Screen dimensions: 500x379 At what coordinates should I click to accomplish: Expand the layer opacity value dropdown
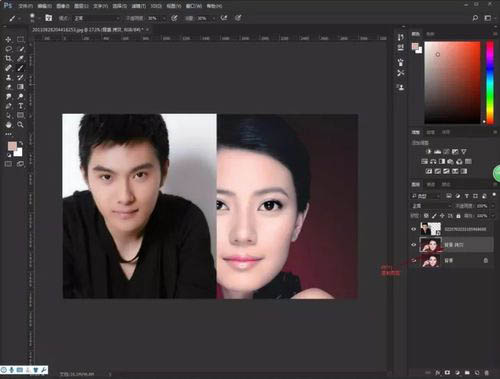pos(493,206)
